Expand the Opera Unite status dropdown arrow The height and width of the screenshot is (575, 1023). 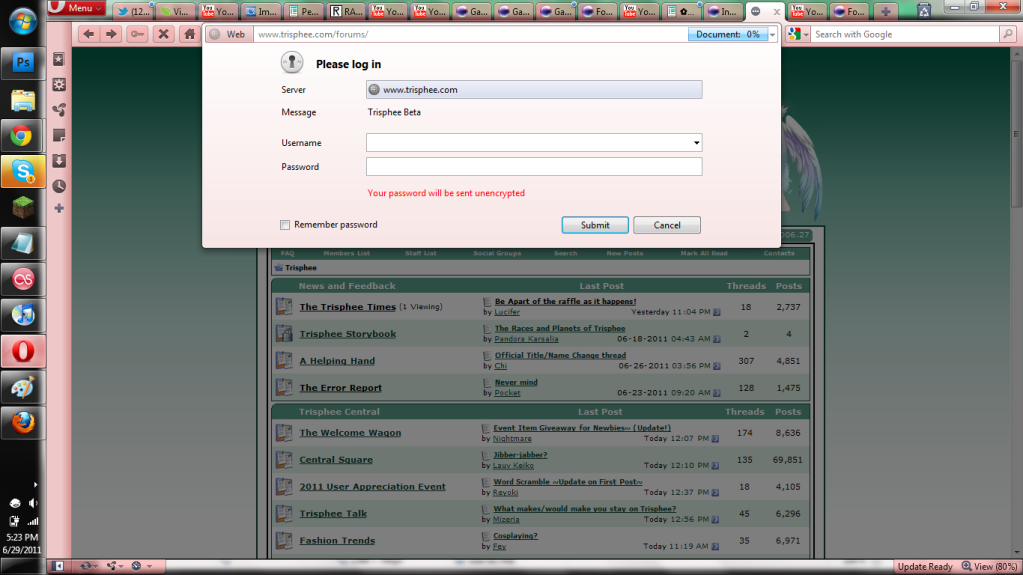click(121, 567)
